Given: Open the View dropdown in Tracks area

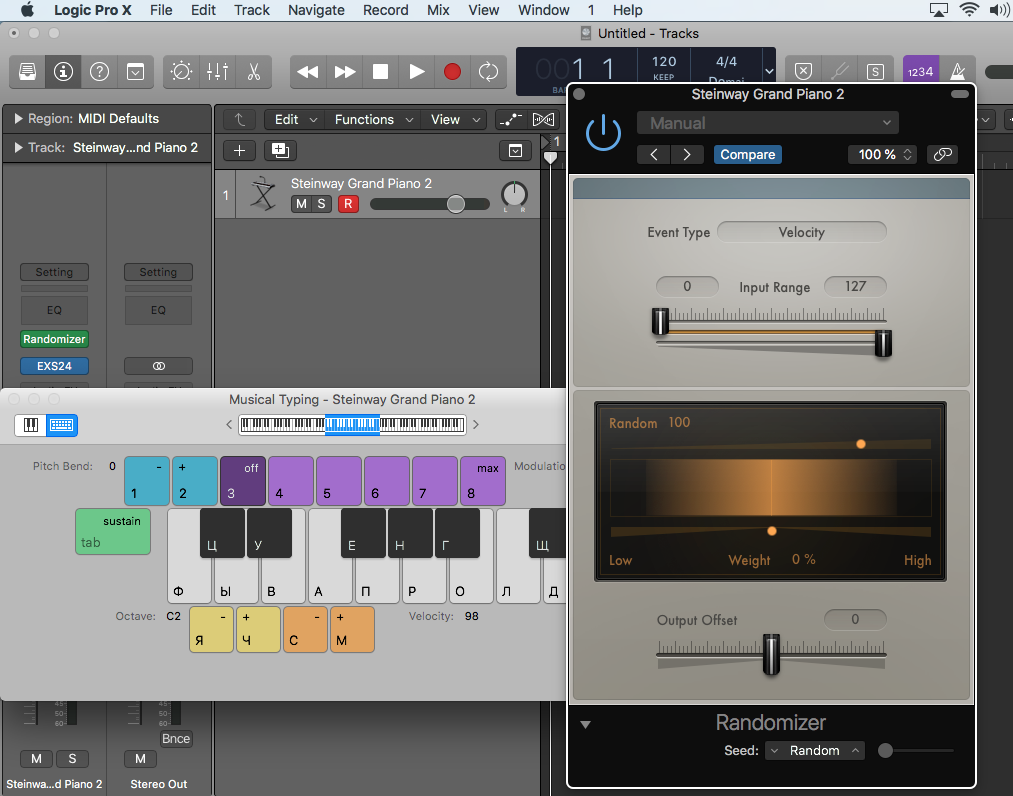Looking at the screenshot, I should (455, 120).
